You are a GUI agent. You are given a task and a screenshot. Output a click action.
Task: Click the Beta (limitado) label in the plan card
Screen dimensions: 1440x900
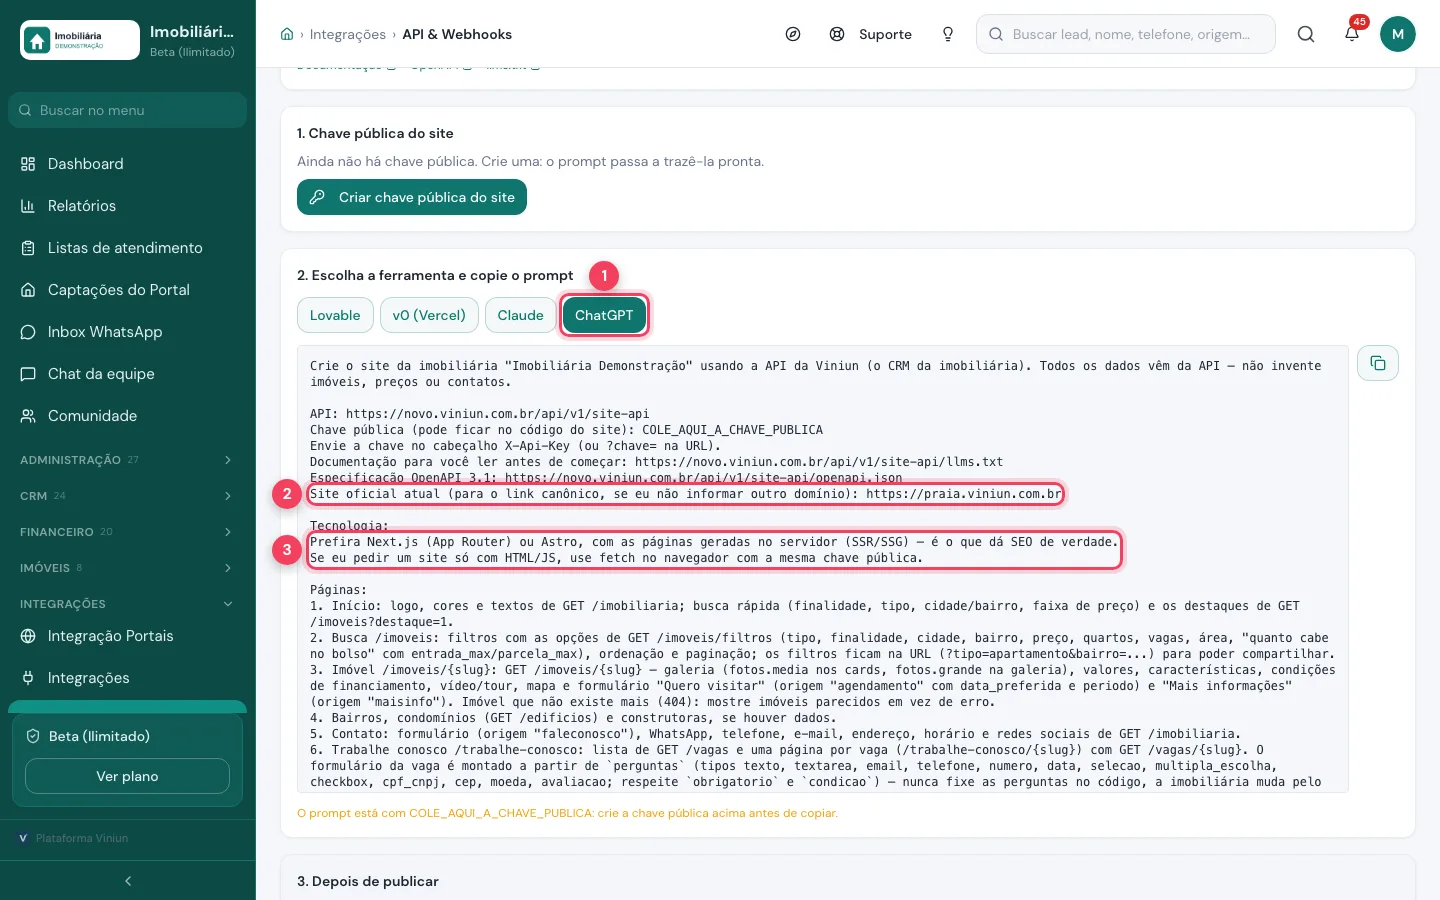[99, 736]
